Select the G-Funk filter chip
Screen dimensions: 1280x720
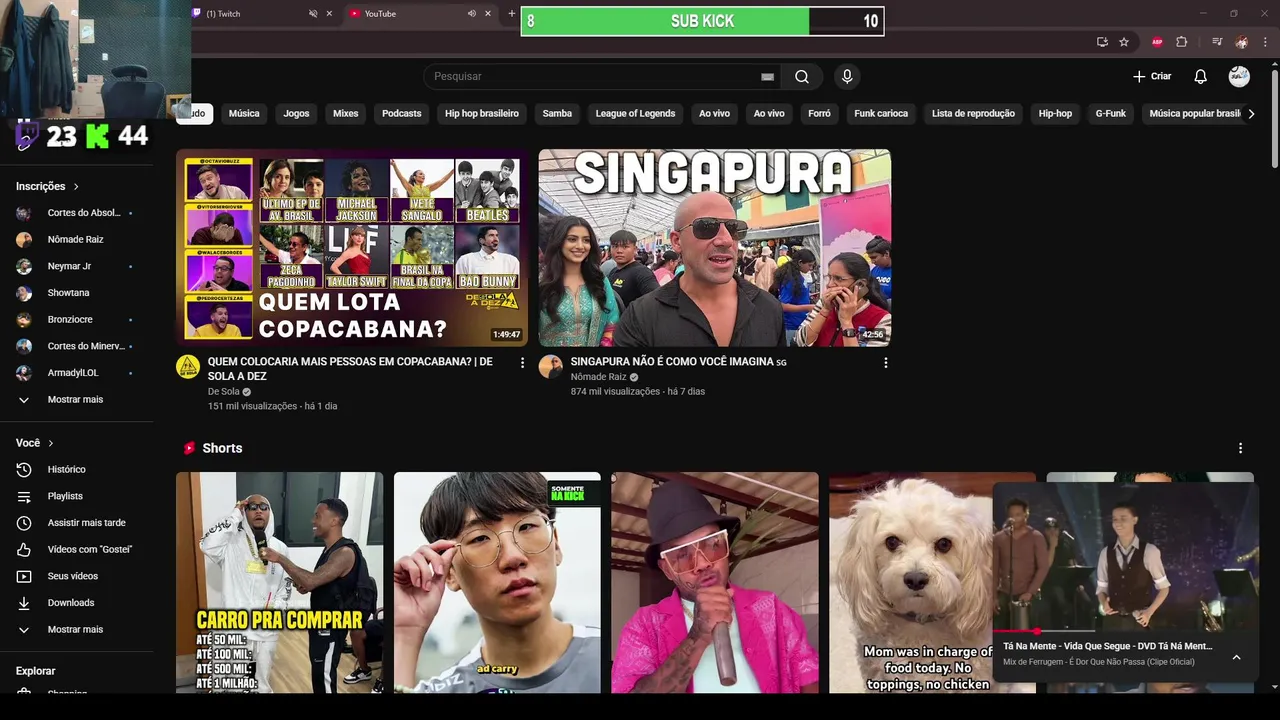point(1111,114)
